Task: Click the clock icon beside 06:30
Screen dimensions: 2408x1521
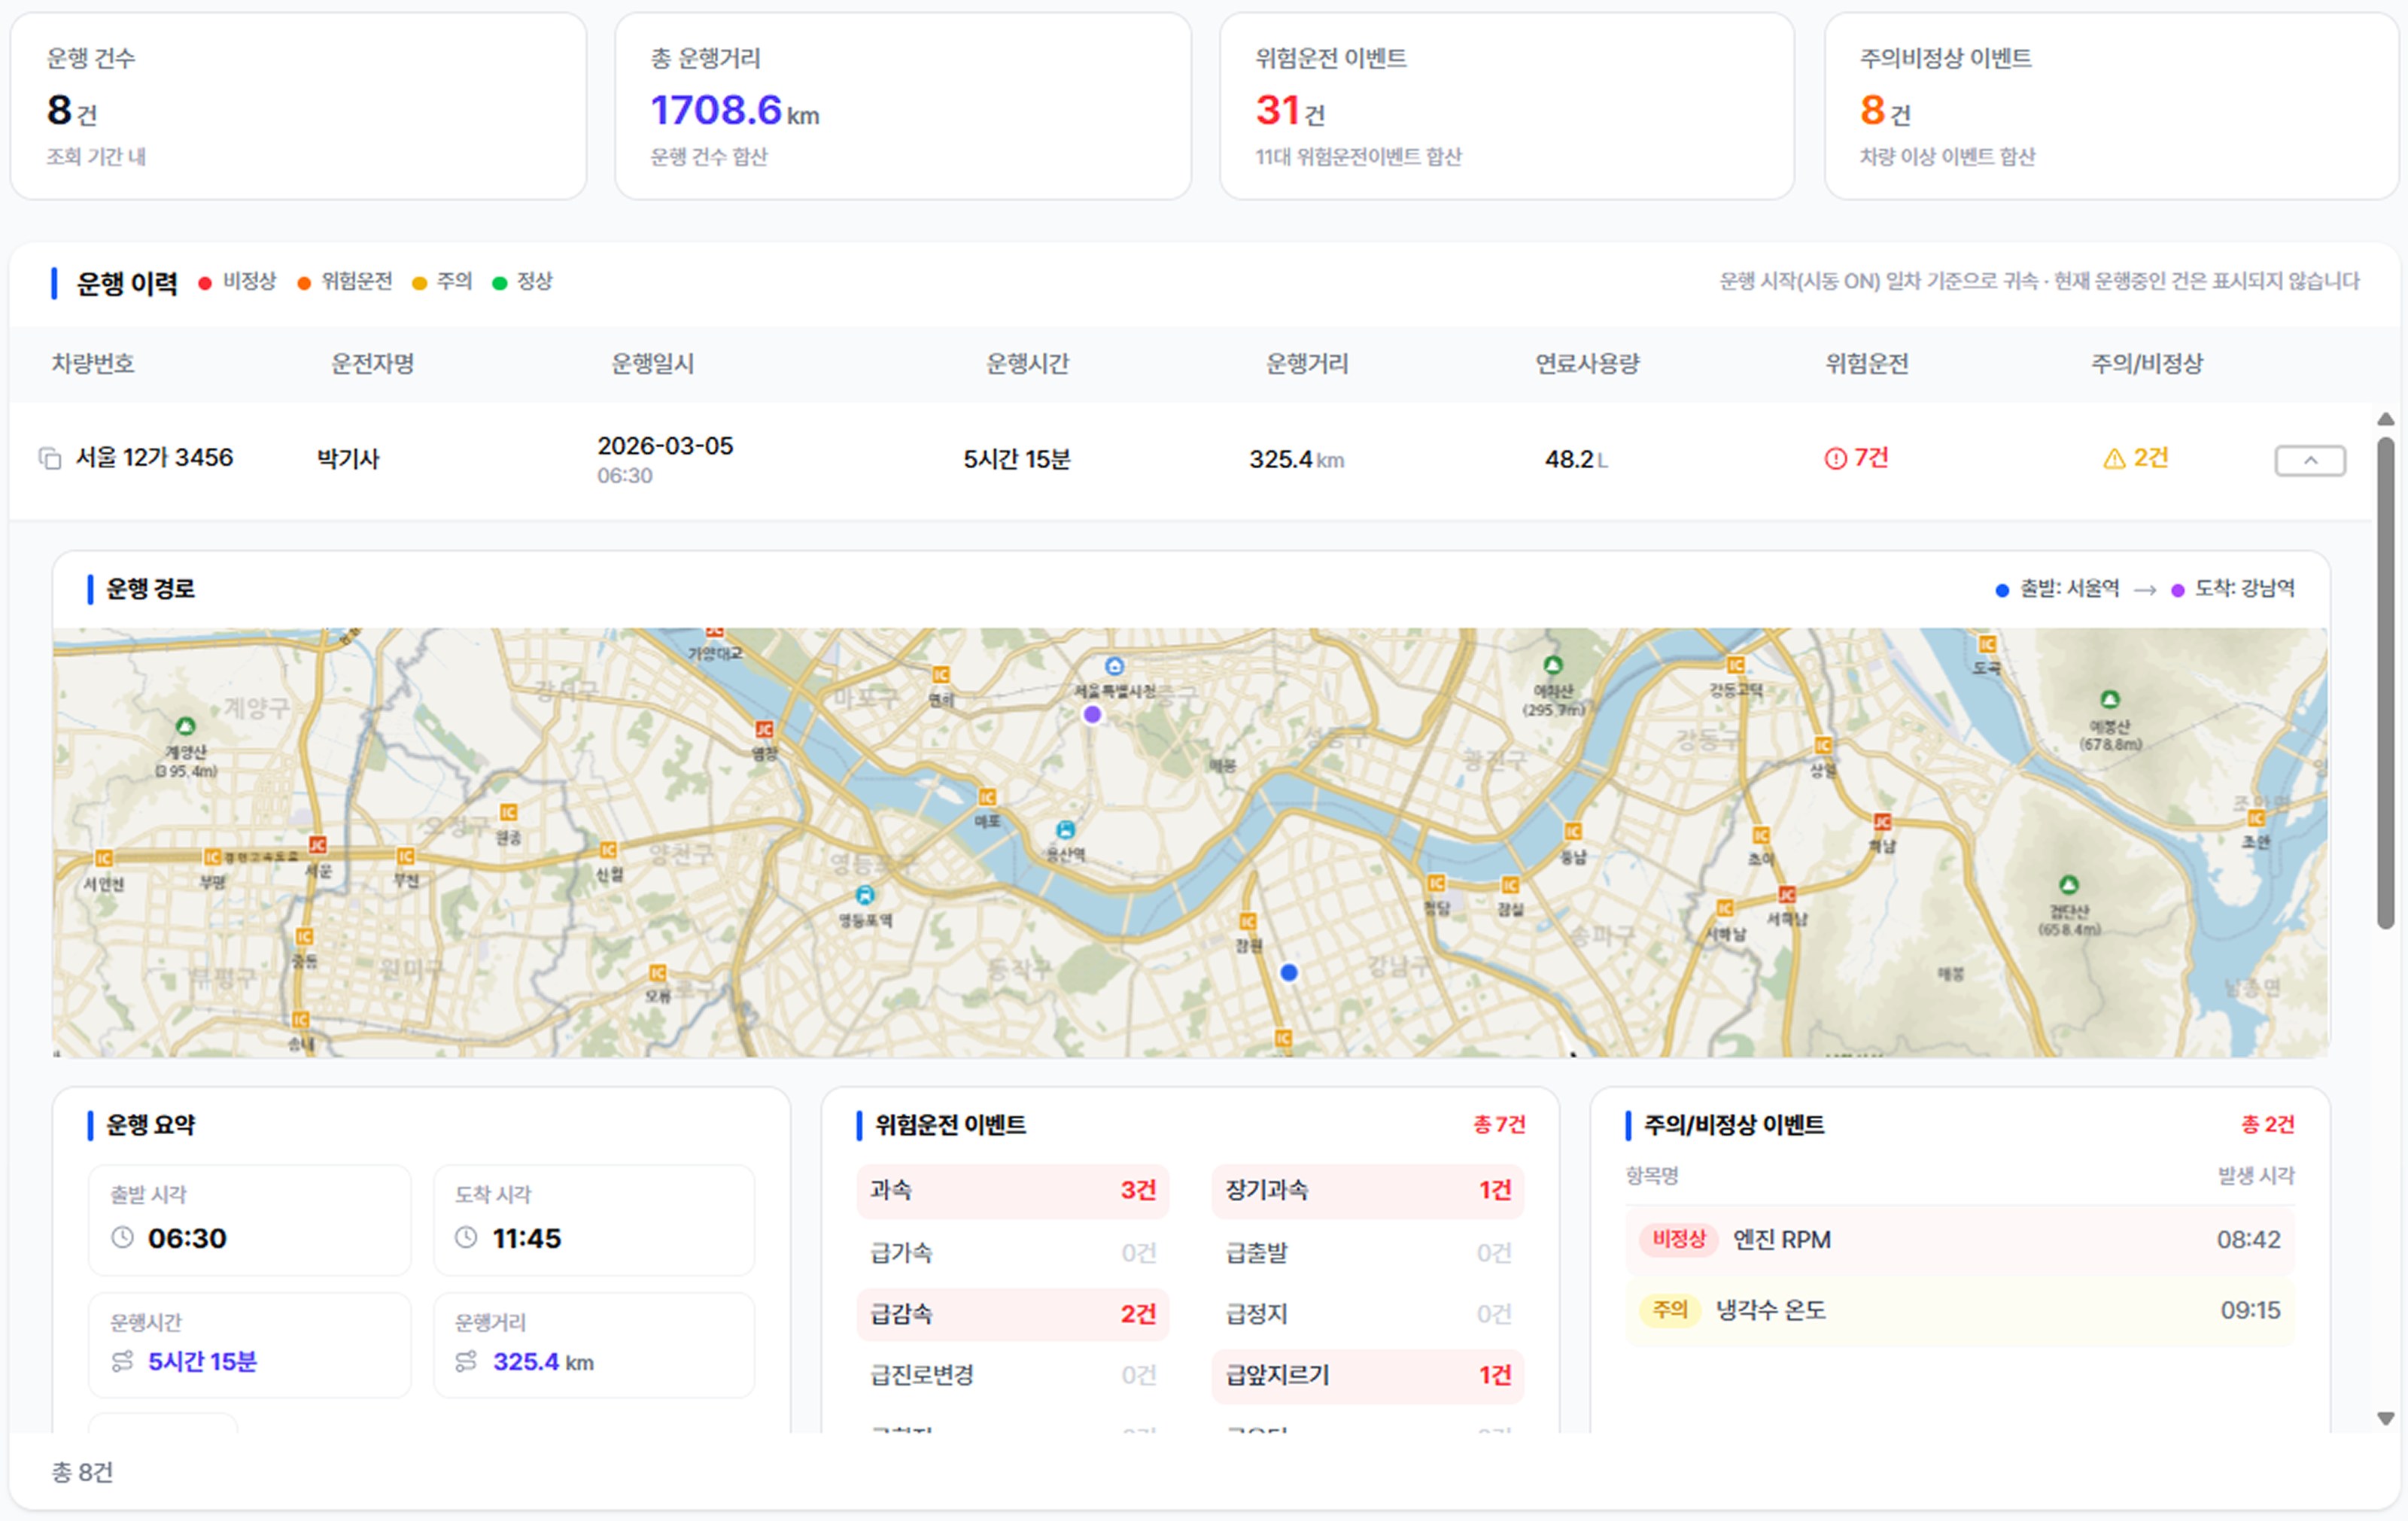Action: pos(122,1237)
